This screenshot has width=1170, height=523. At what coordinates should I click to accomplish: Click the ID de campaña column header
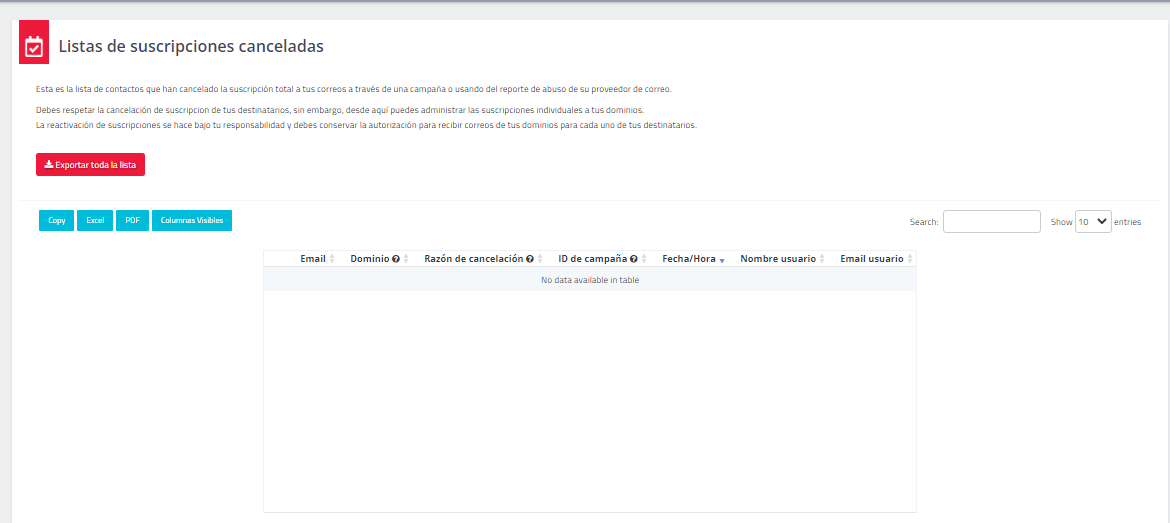click(592, 259)
